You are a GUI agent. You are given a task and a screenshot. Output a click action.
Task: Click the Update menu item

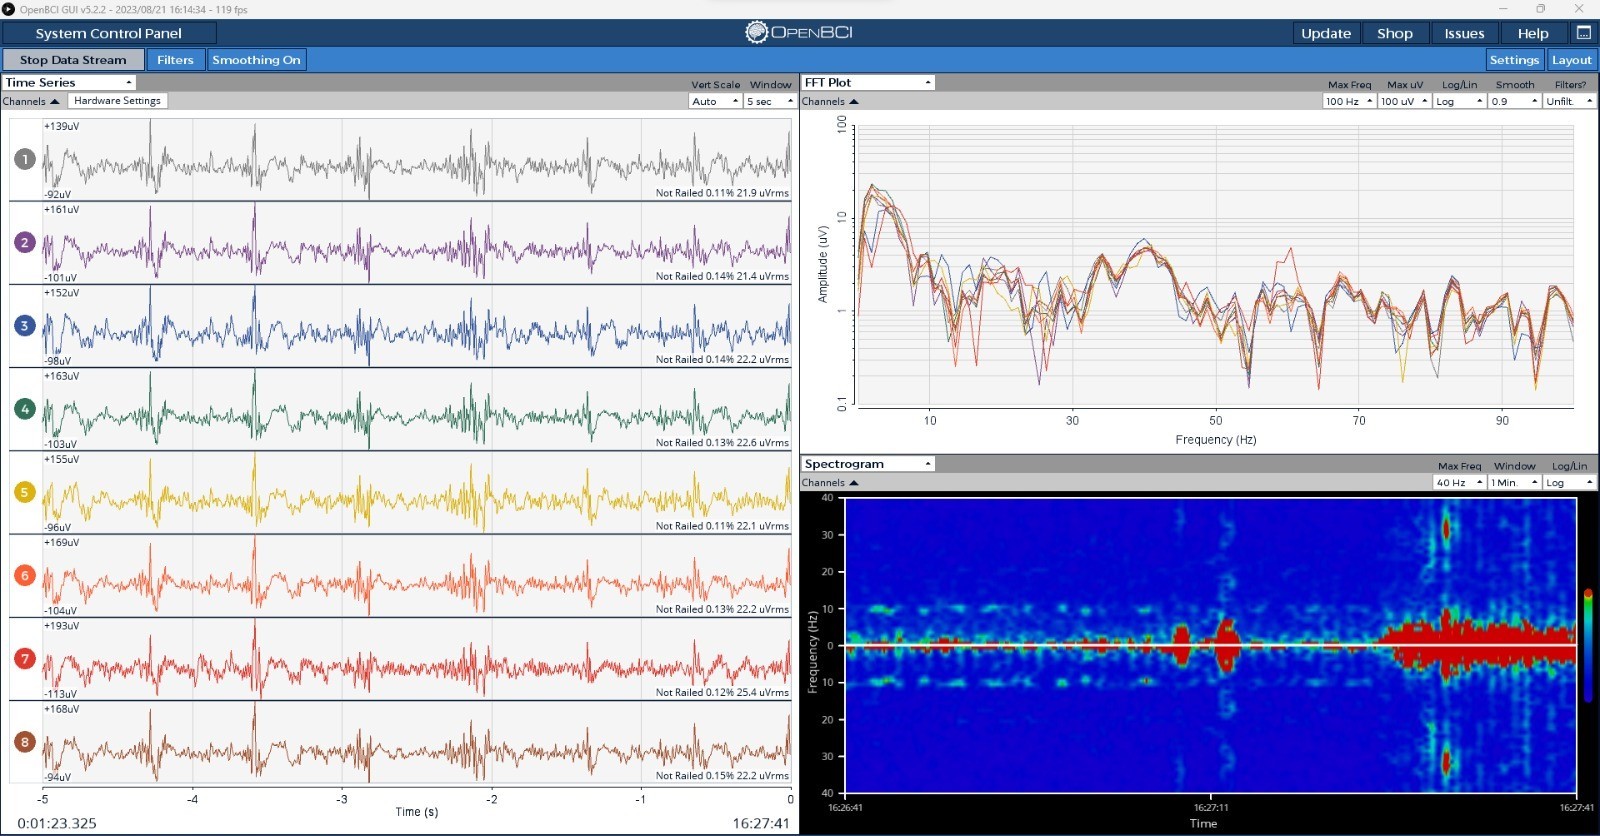click(1326, 33)
